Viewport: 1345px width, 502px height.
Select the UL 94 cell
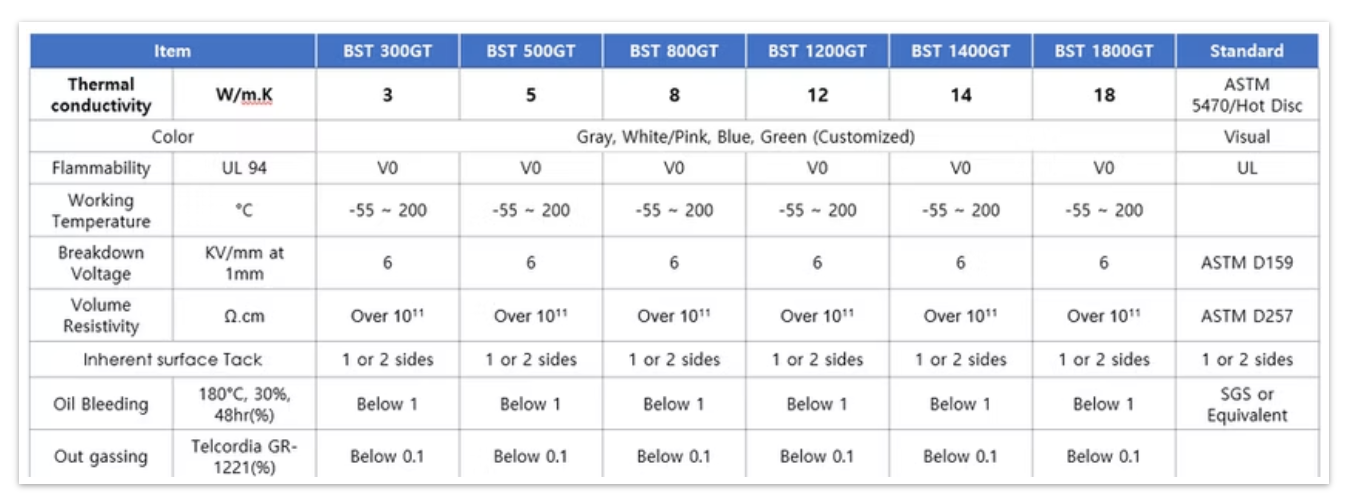pos(244,168)
